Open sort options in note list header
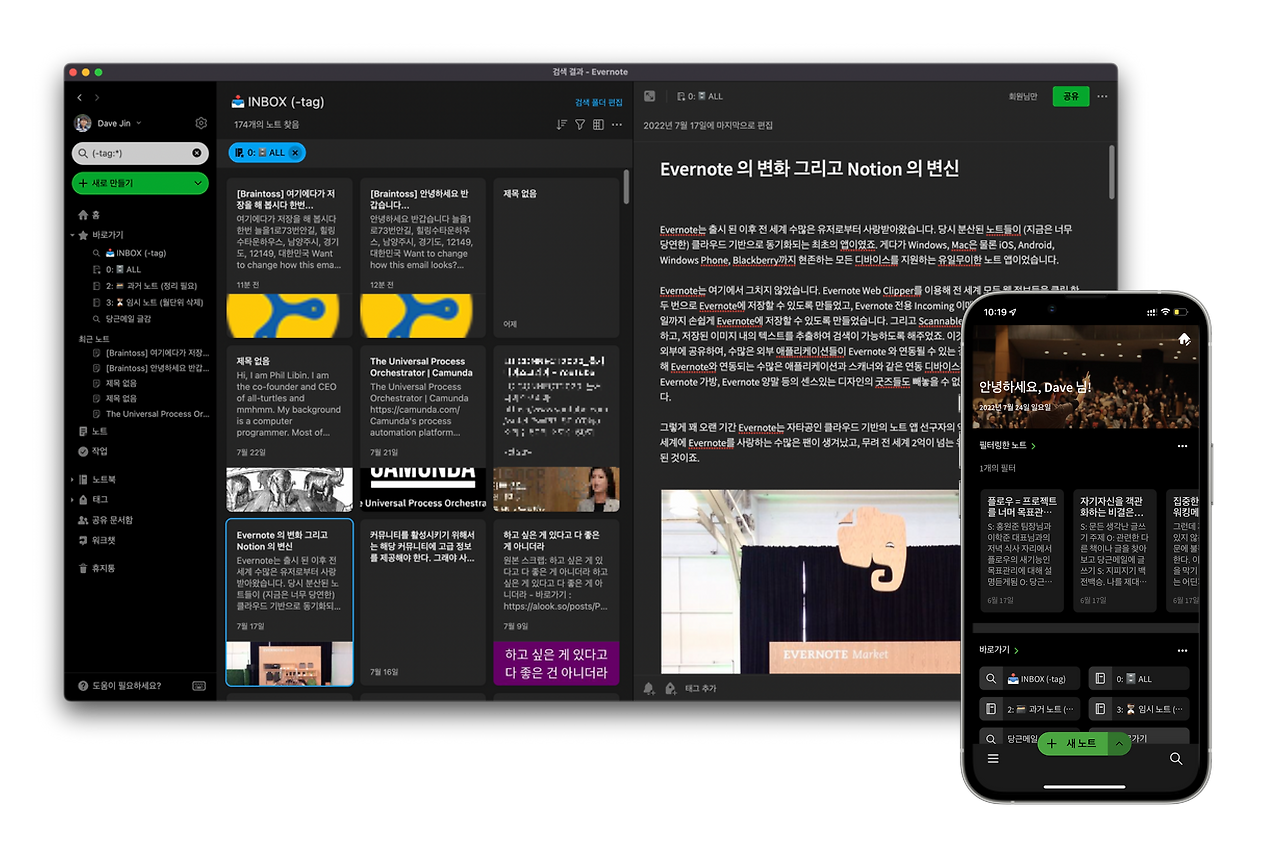 (561, 124)
